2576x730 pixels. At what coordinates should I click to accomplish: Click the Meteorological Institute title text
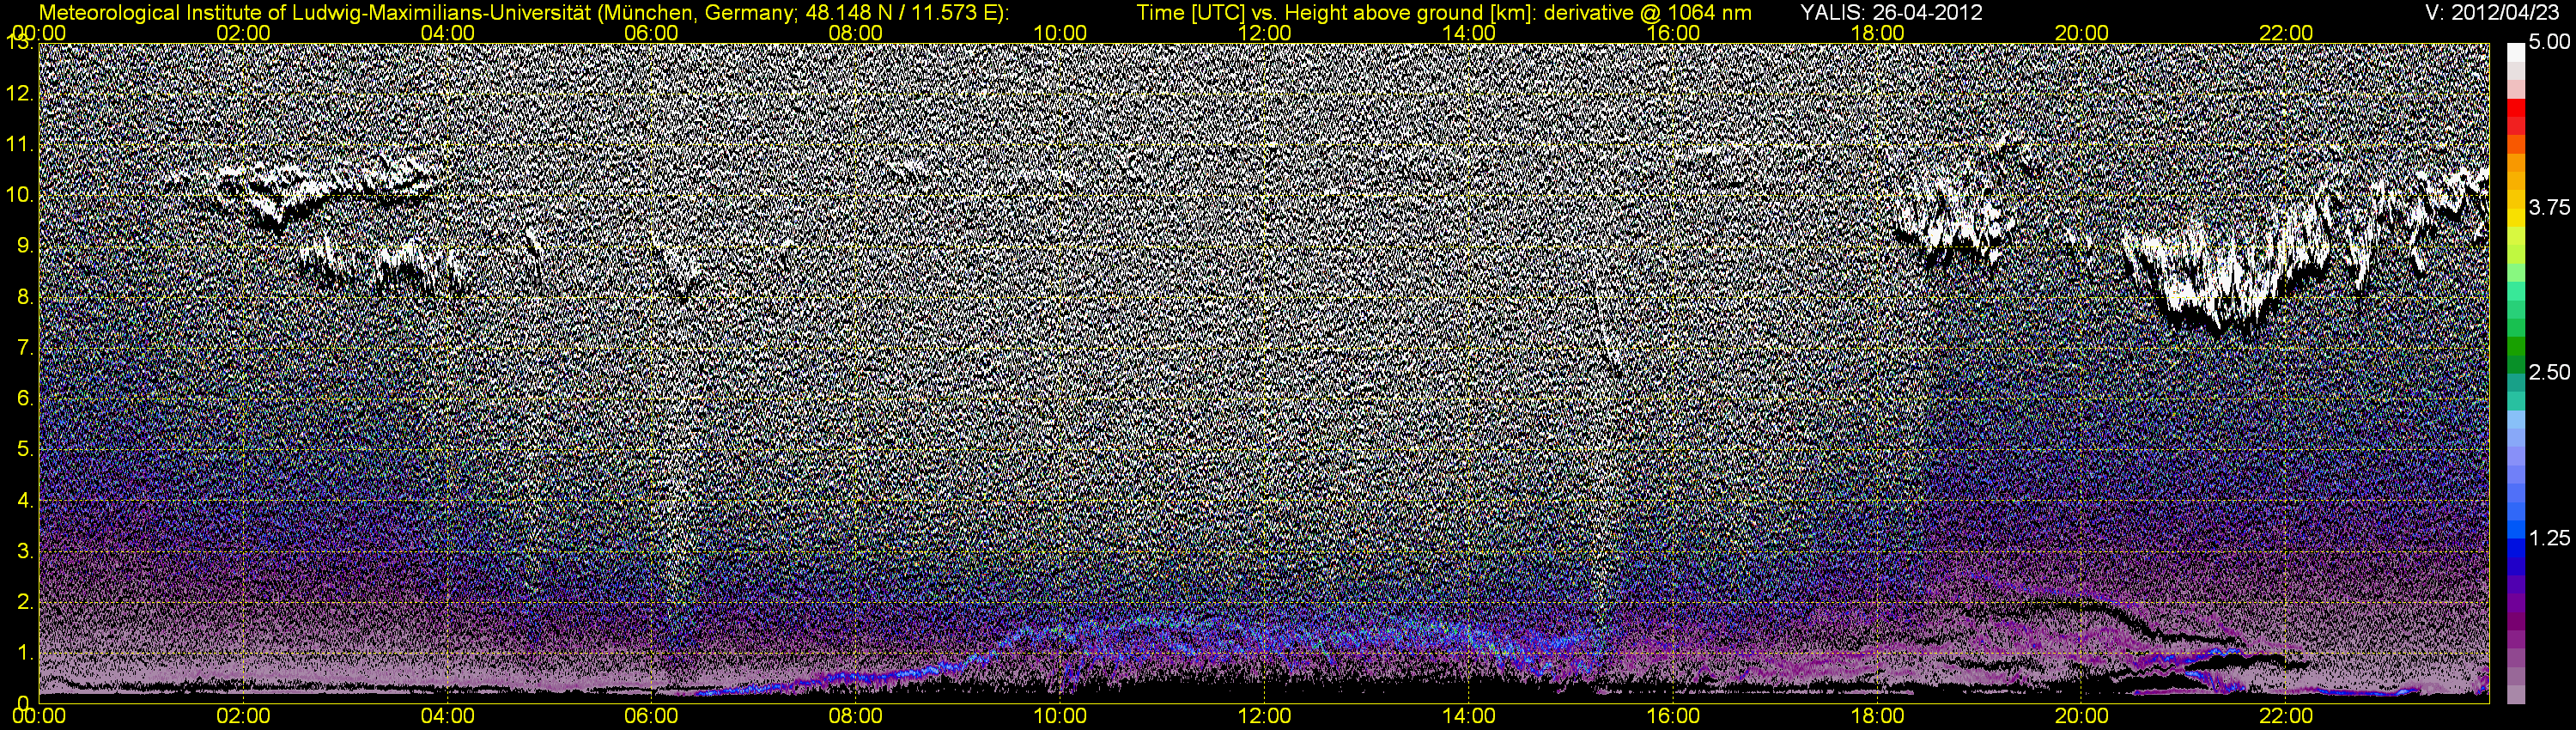coord(523,13)
